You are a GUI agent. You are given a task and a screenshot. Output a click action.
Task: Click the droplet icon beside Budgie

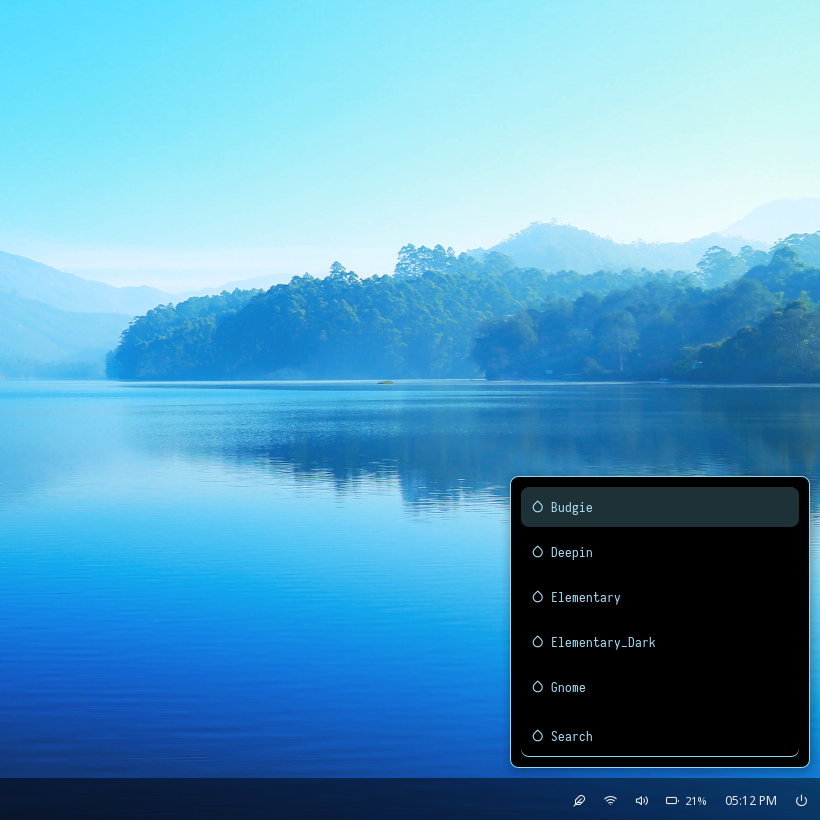(x=538, y=506)
